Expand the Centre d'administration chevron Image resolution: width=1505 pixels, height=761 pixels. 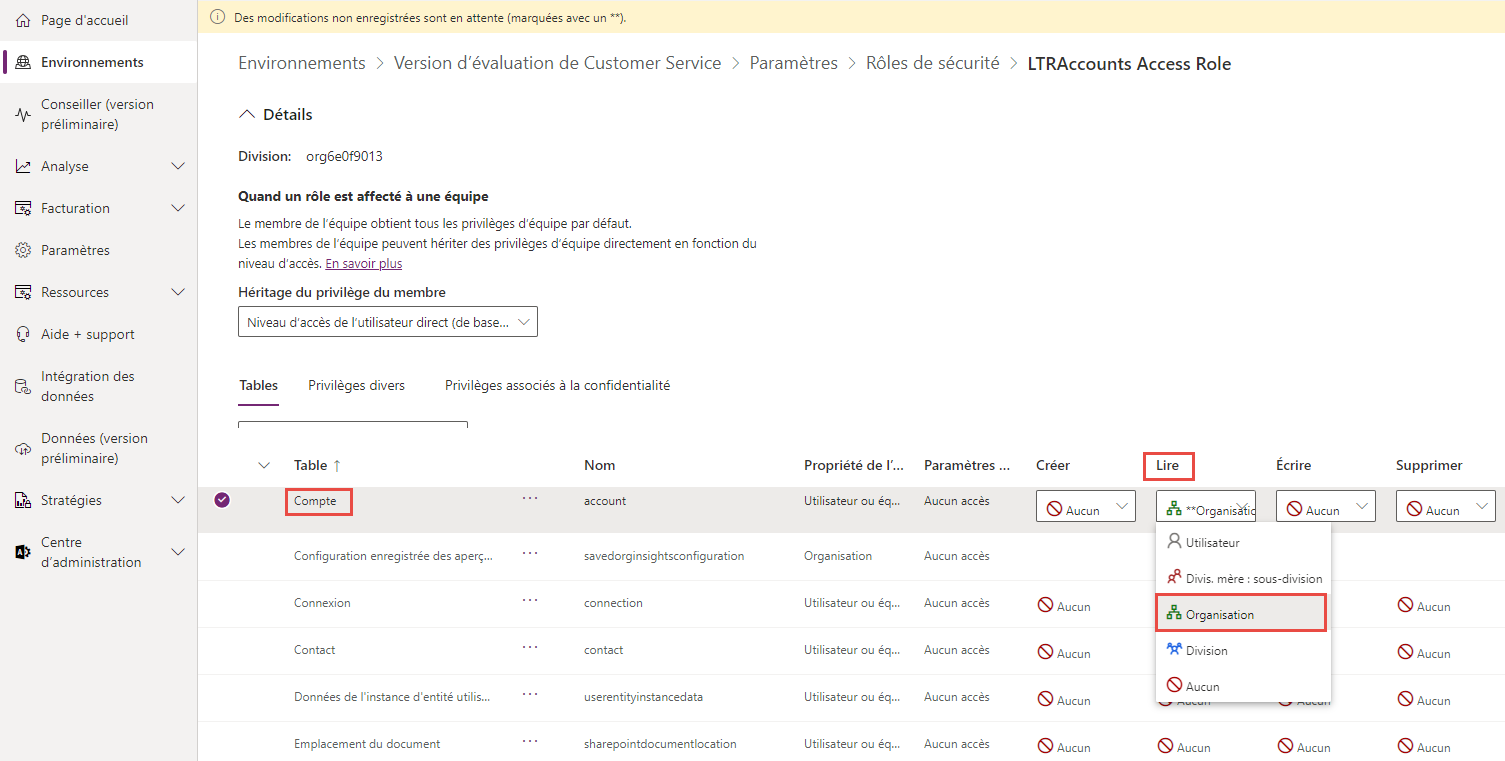178,552
